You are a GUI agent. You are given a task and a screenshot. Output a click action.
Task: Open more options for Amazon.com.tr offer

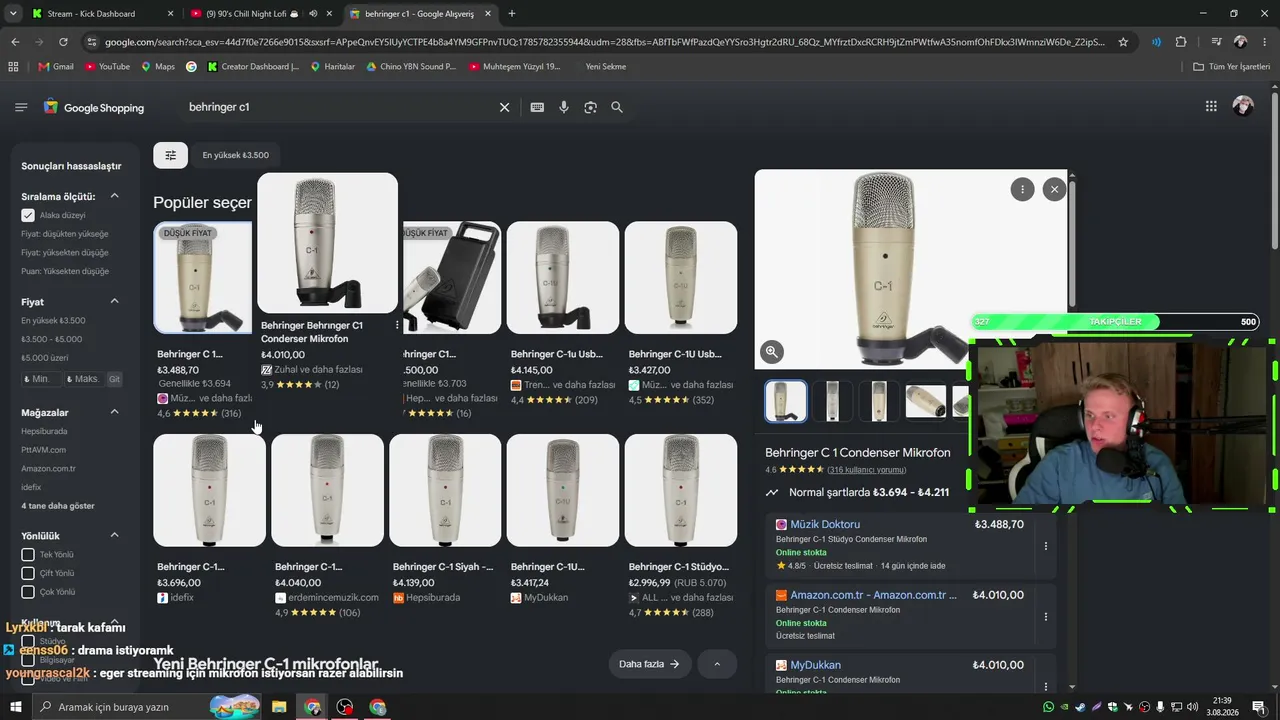click(x=1046, y=616)
